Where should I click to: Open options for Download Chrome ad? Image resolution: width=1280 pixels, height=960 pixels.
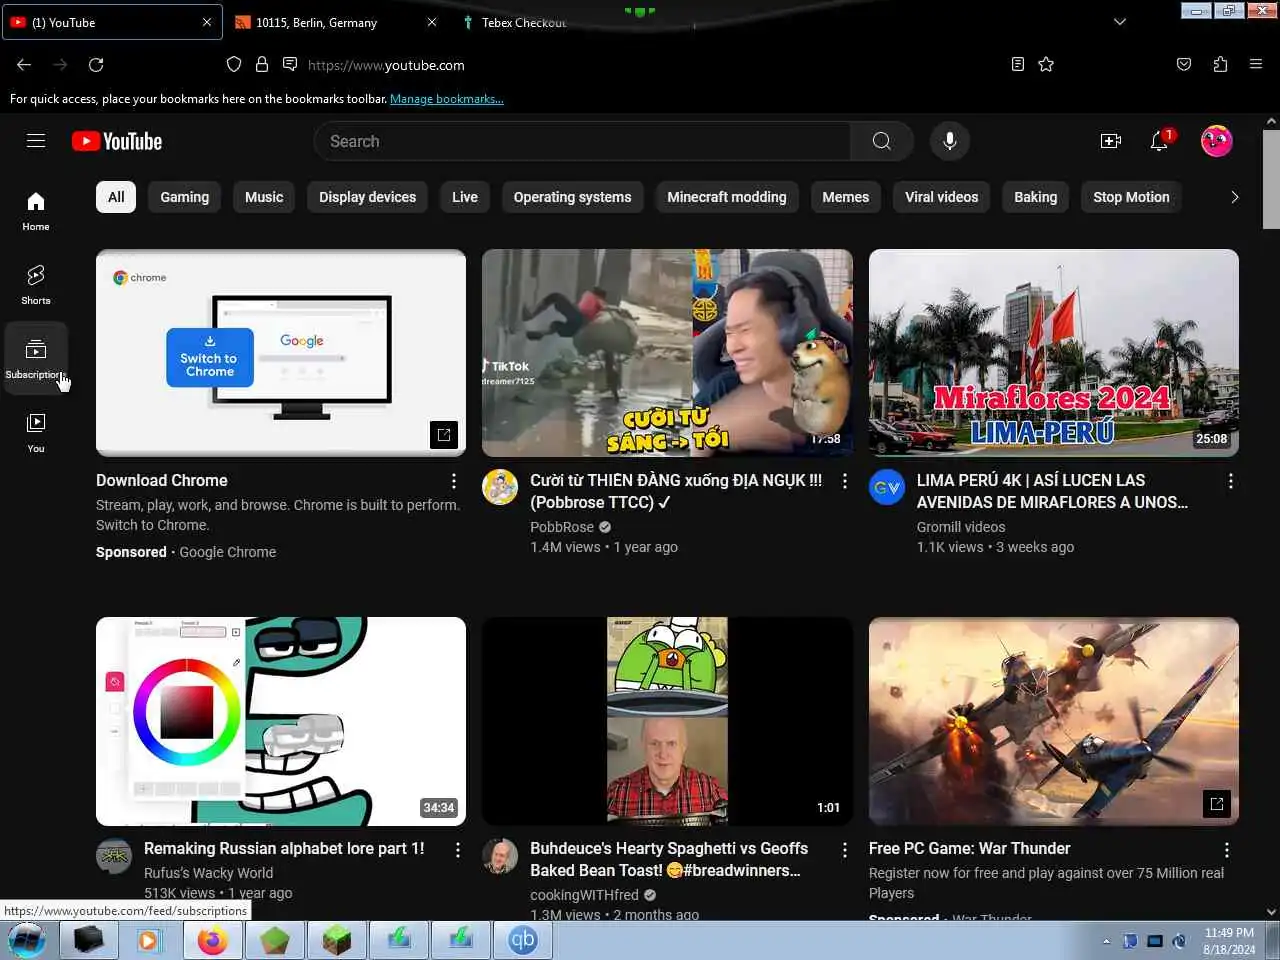pos(454,481)
